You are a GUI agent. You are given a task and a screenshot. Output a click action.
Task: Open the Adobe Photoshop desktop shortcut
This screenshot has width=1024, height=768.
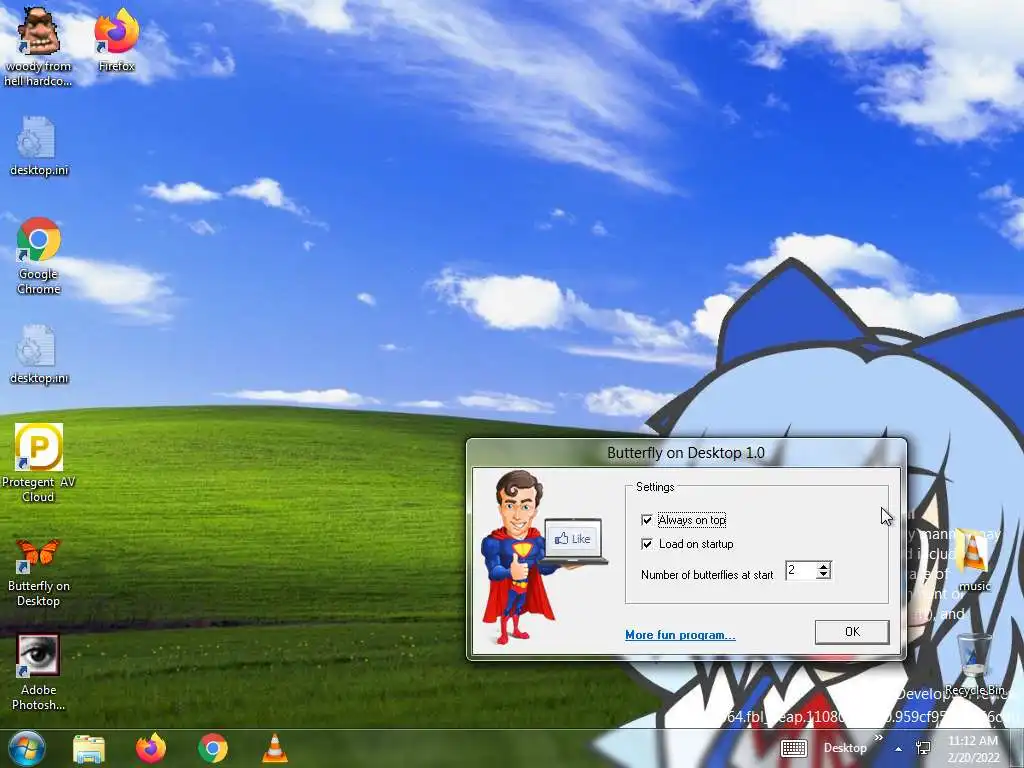[x=39, y=673]
